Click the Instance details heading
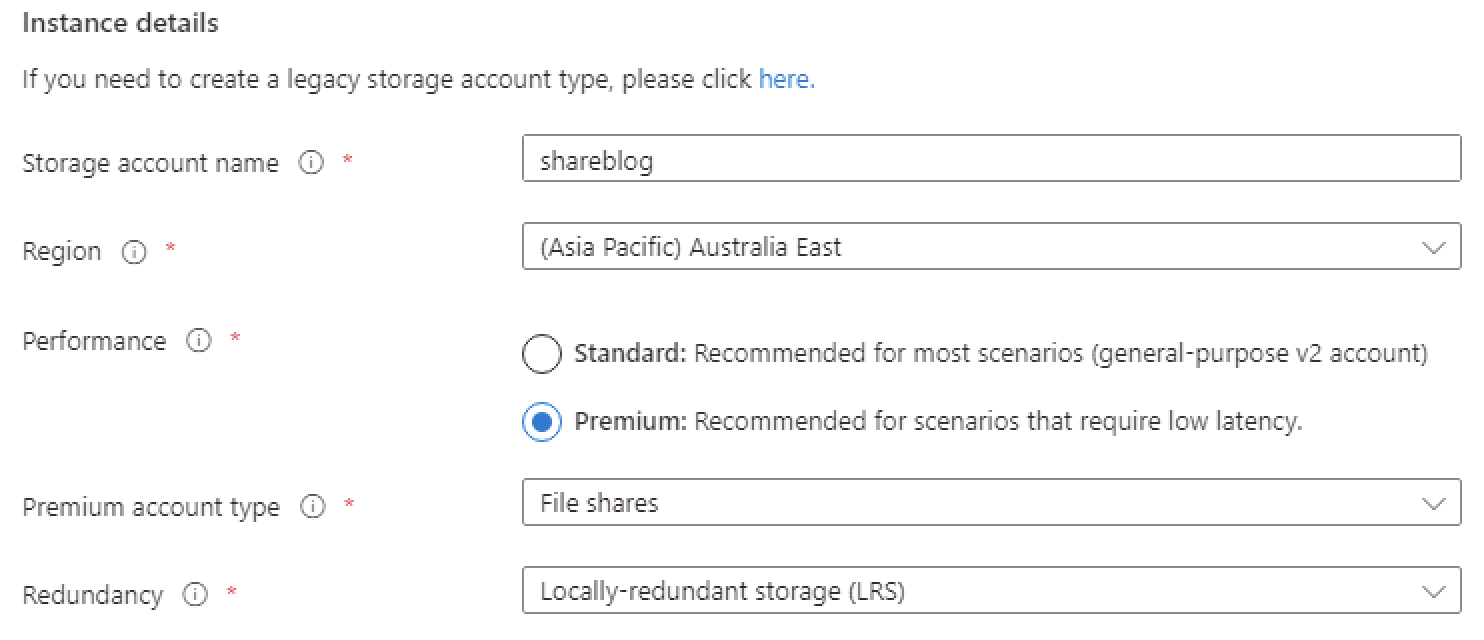Viewport: 1484px width, 640px height. pyautogui.click(x=120, y=23)
